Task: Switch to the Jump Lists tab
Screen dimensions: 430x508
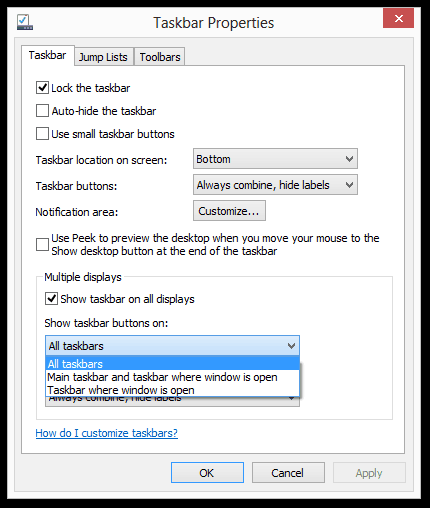Action: tap(103, 57)
